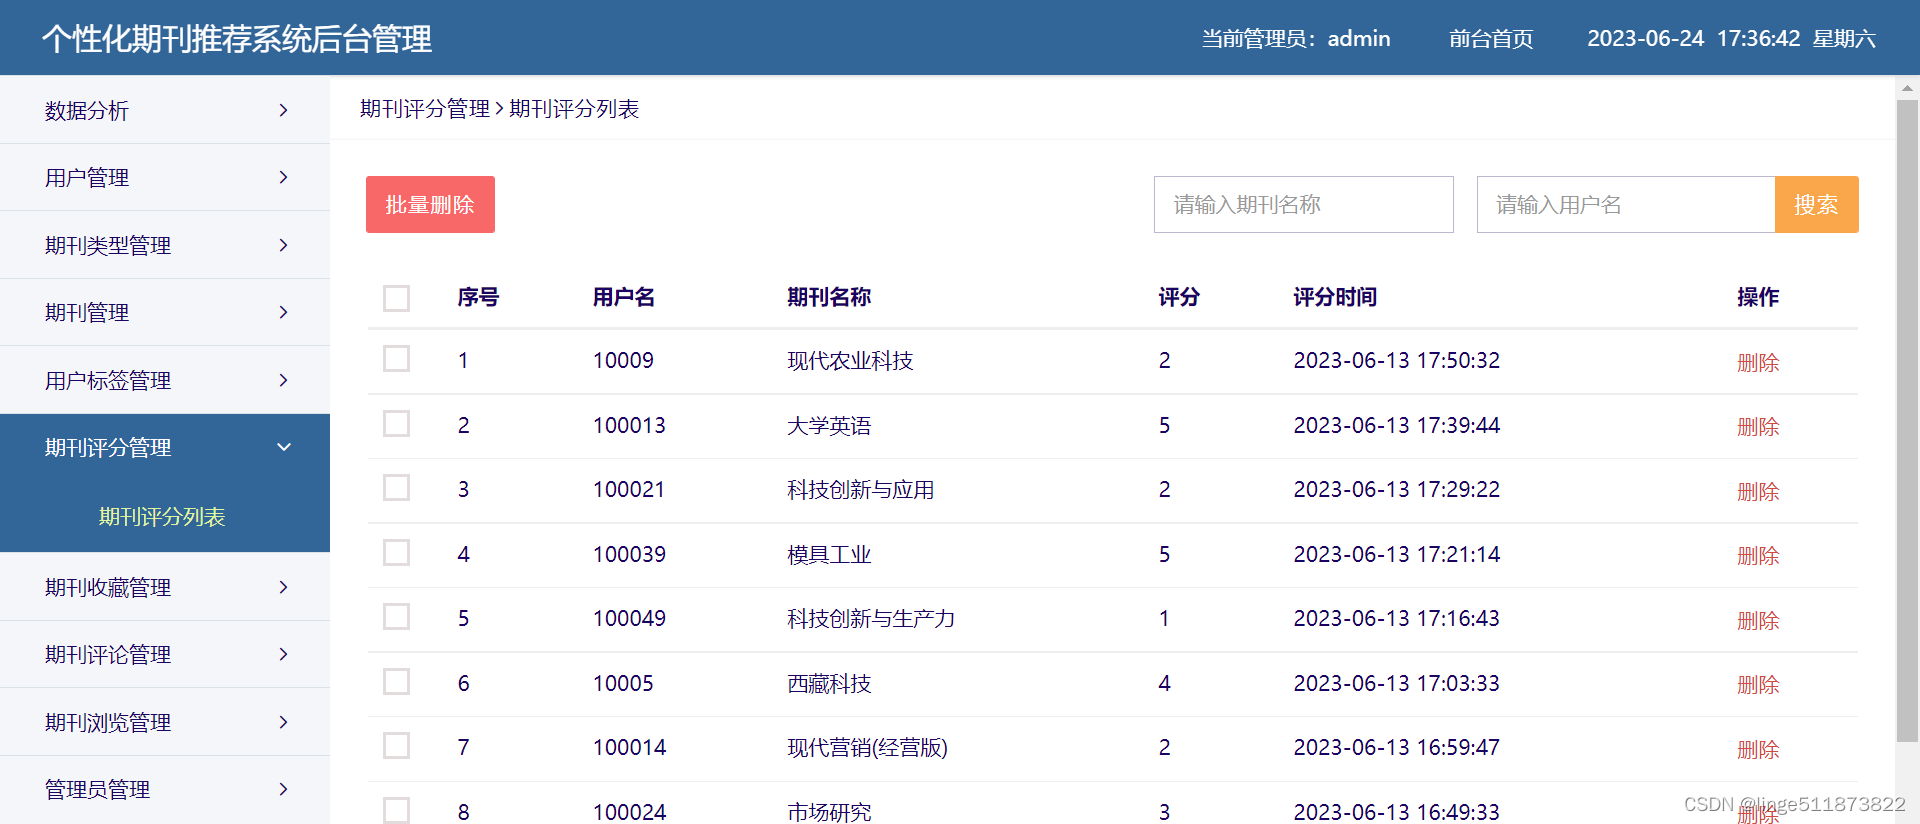Delete the 模具工业 rating
The height and width of the screenshot is (824, 1920).
point(1758,556)
